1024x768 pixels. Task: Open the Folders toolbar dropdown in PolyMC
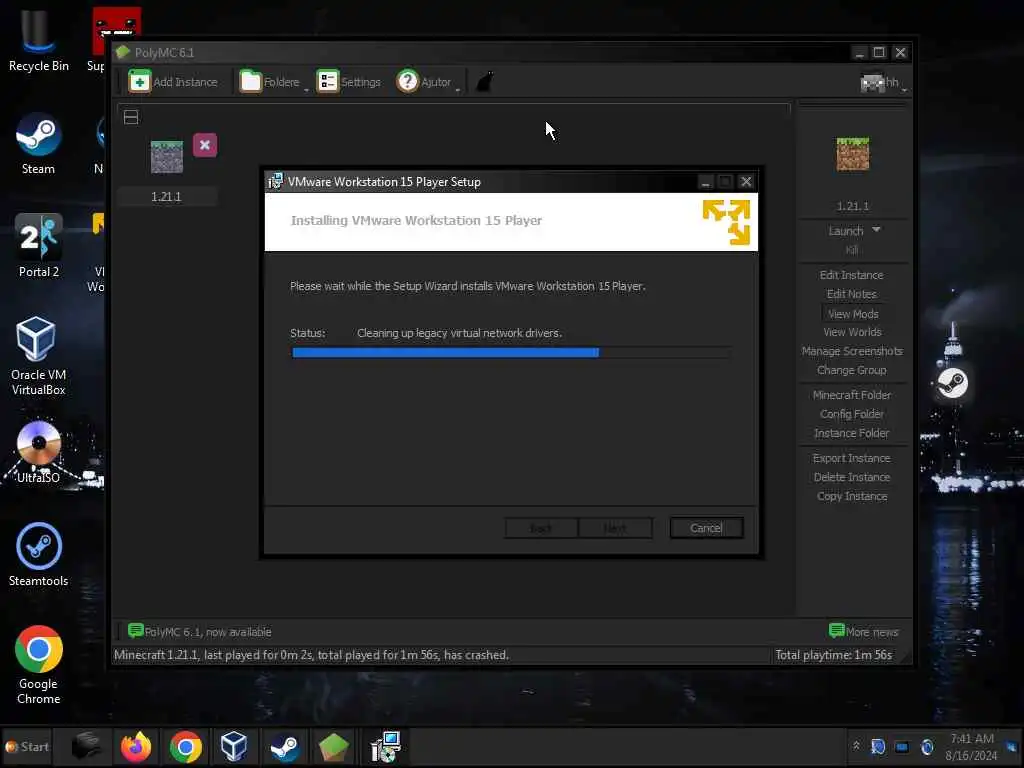pos(274,82)
